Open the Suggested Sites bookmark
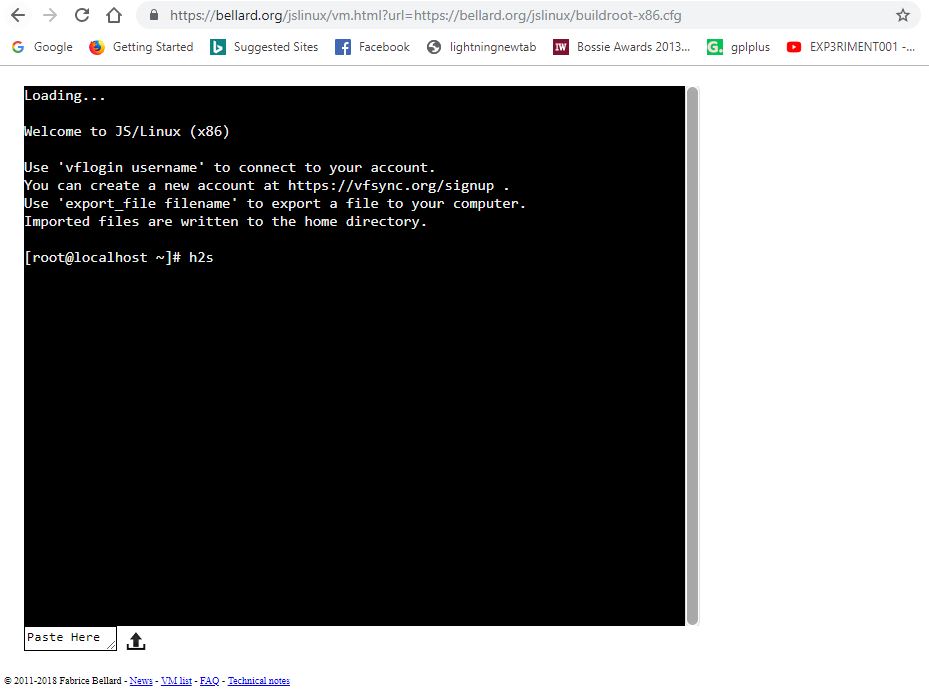The width and height of the screenshot is (929, 691). pyautogui.click(x=263, y=46)
